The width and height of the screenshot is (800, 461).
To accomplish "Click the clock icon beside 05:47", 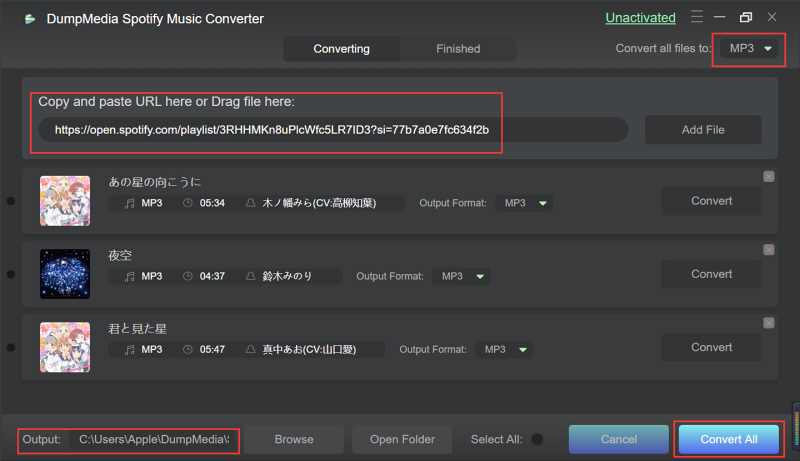I will click(188, 349).
